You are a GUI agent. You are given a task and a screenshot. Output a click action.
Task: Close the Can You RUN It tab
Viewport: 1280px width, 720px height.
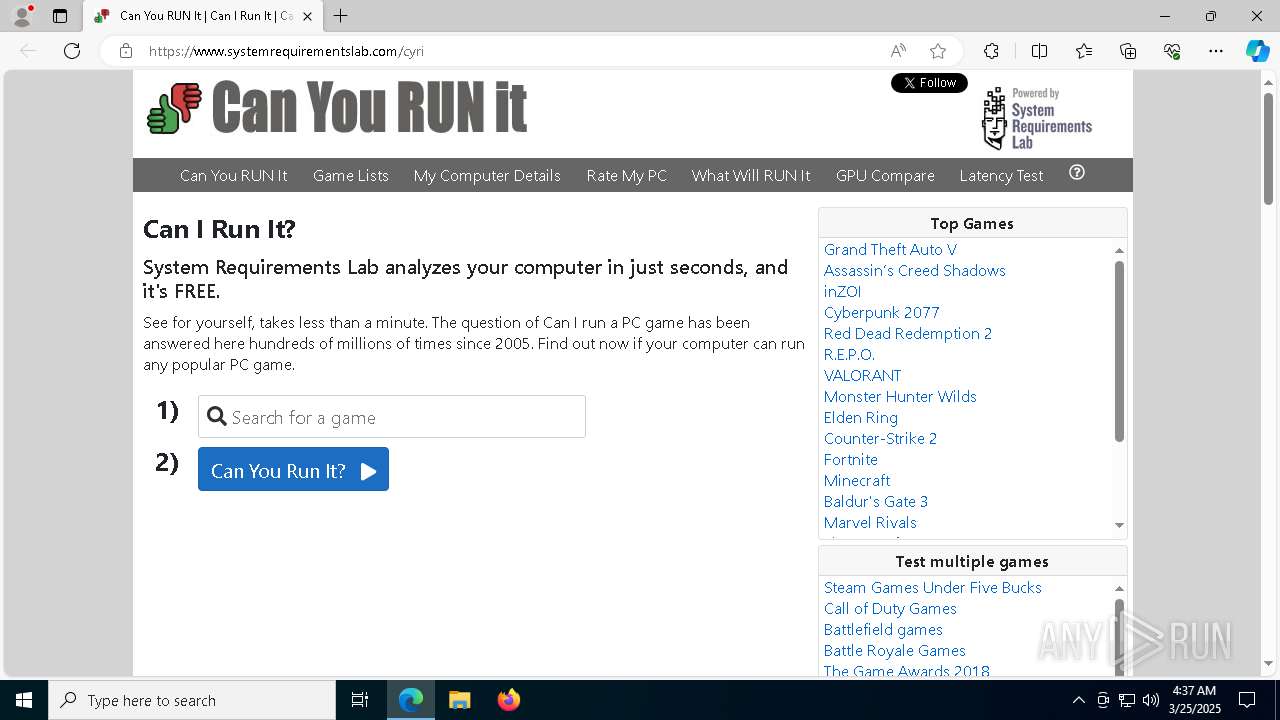pyautogui.click(x=307, y=16)
